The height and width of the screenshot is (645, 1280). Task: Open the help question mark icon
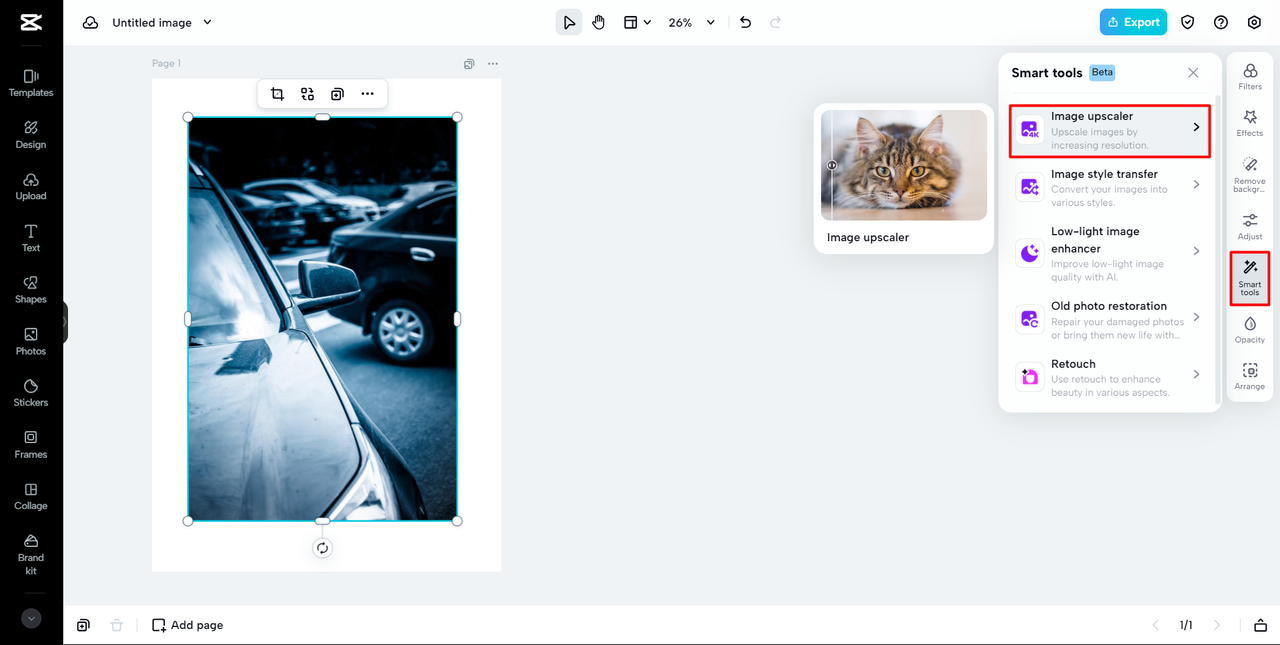tap(1221, 22)
